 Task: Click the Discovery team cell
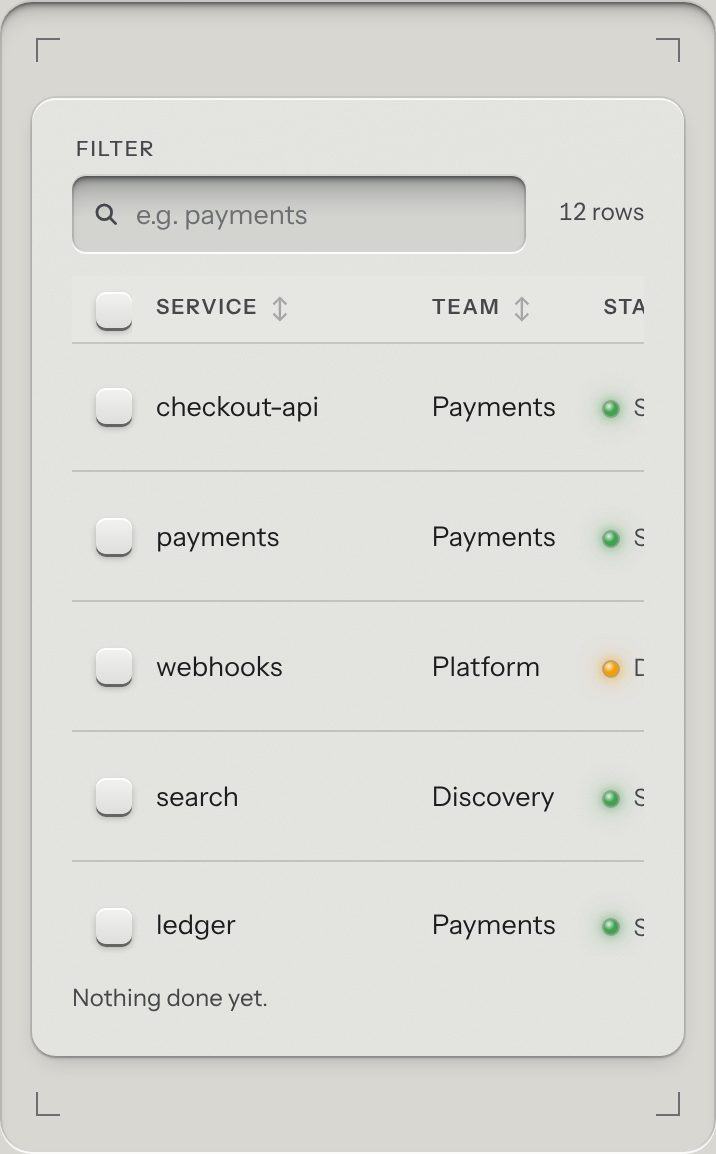click(493, 797)
